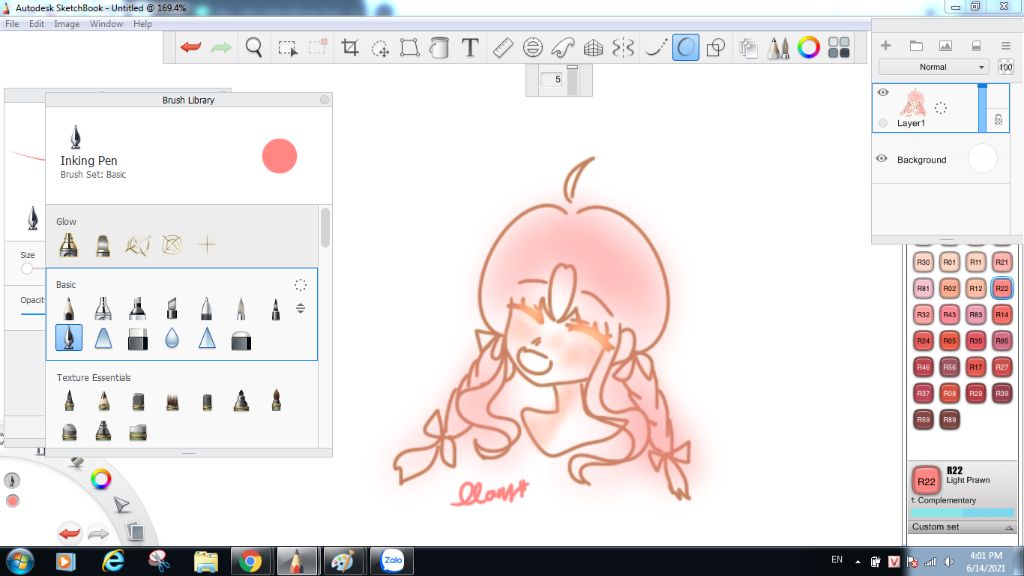The width and height of the screenshot is (1024, 576).
Task: Pick the water drop Smear brush
Action: click(172, 338)
